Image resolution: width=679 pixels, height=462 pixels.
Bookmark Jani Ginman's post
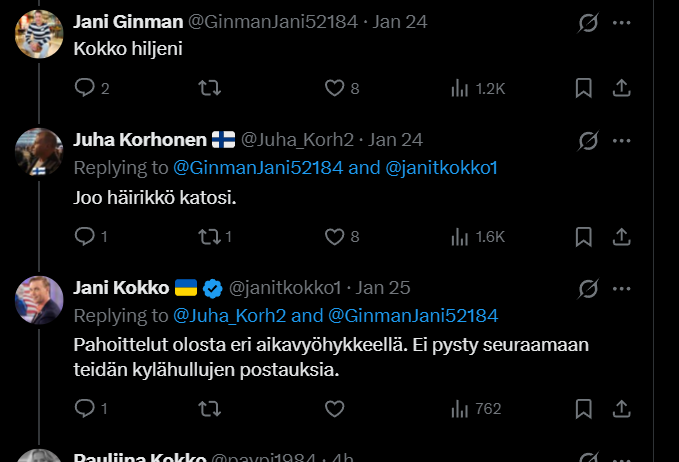pyautogui.click(x=584, y=89)
